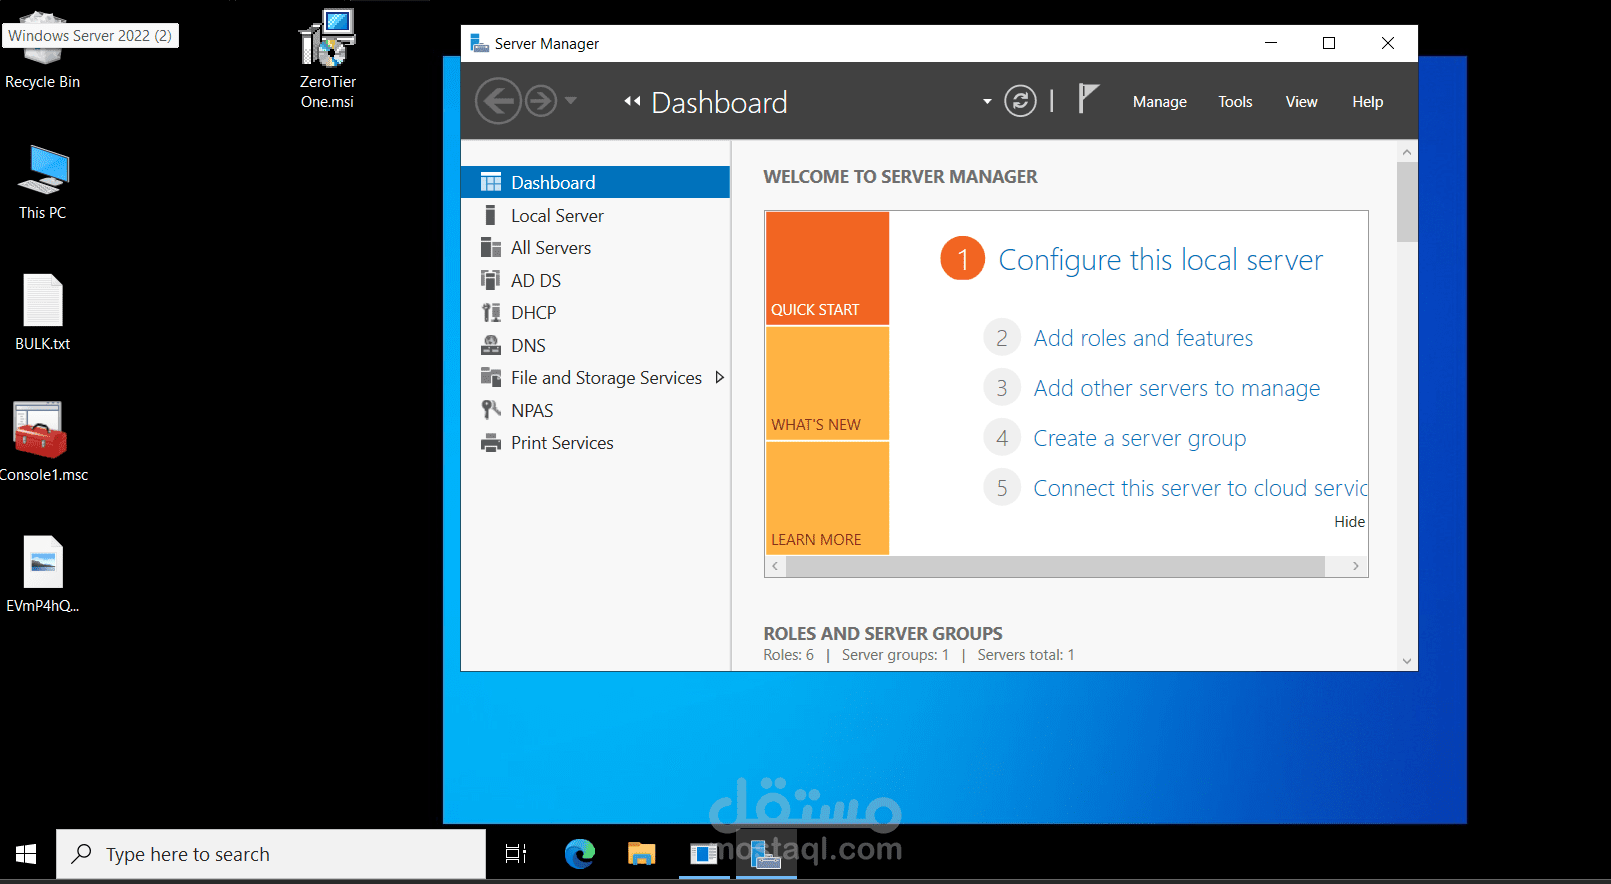The width and height of the screenshot is (1611, 884).
Task: Open the DNS role icon
Action: 491,345
